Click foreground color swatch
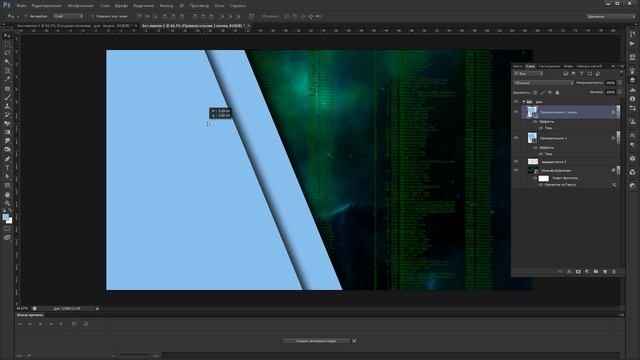 pyautogui.click(x=6, y=217)
